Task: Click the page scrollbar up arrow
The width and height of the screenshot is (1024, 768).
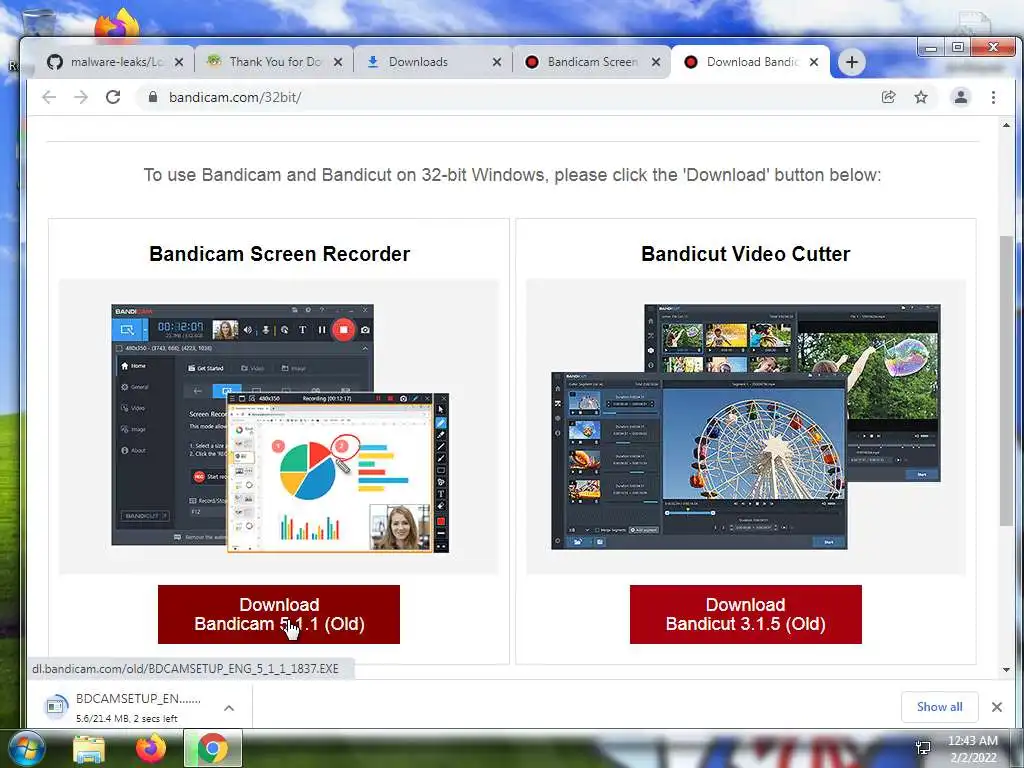Action: (1006, 125)
